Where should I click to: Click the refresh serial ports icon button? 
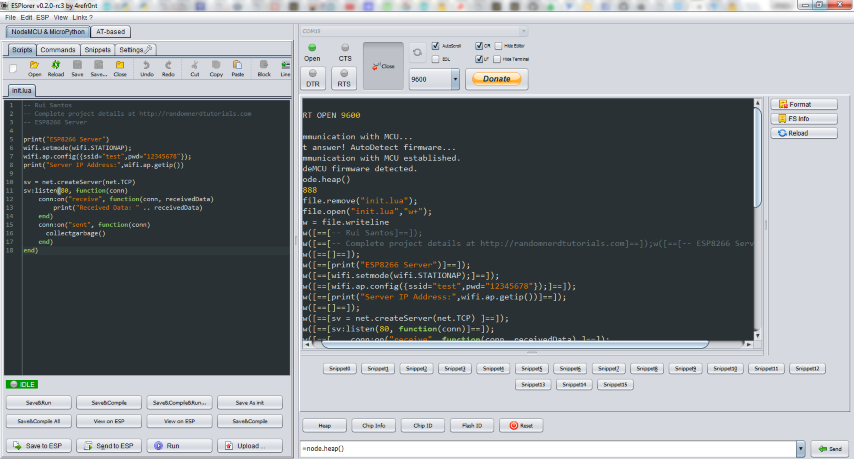point(417,52)
